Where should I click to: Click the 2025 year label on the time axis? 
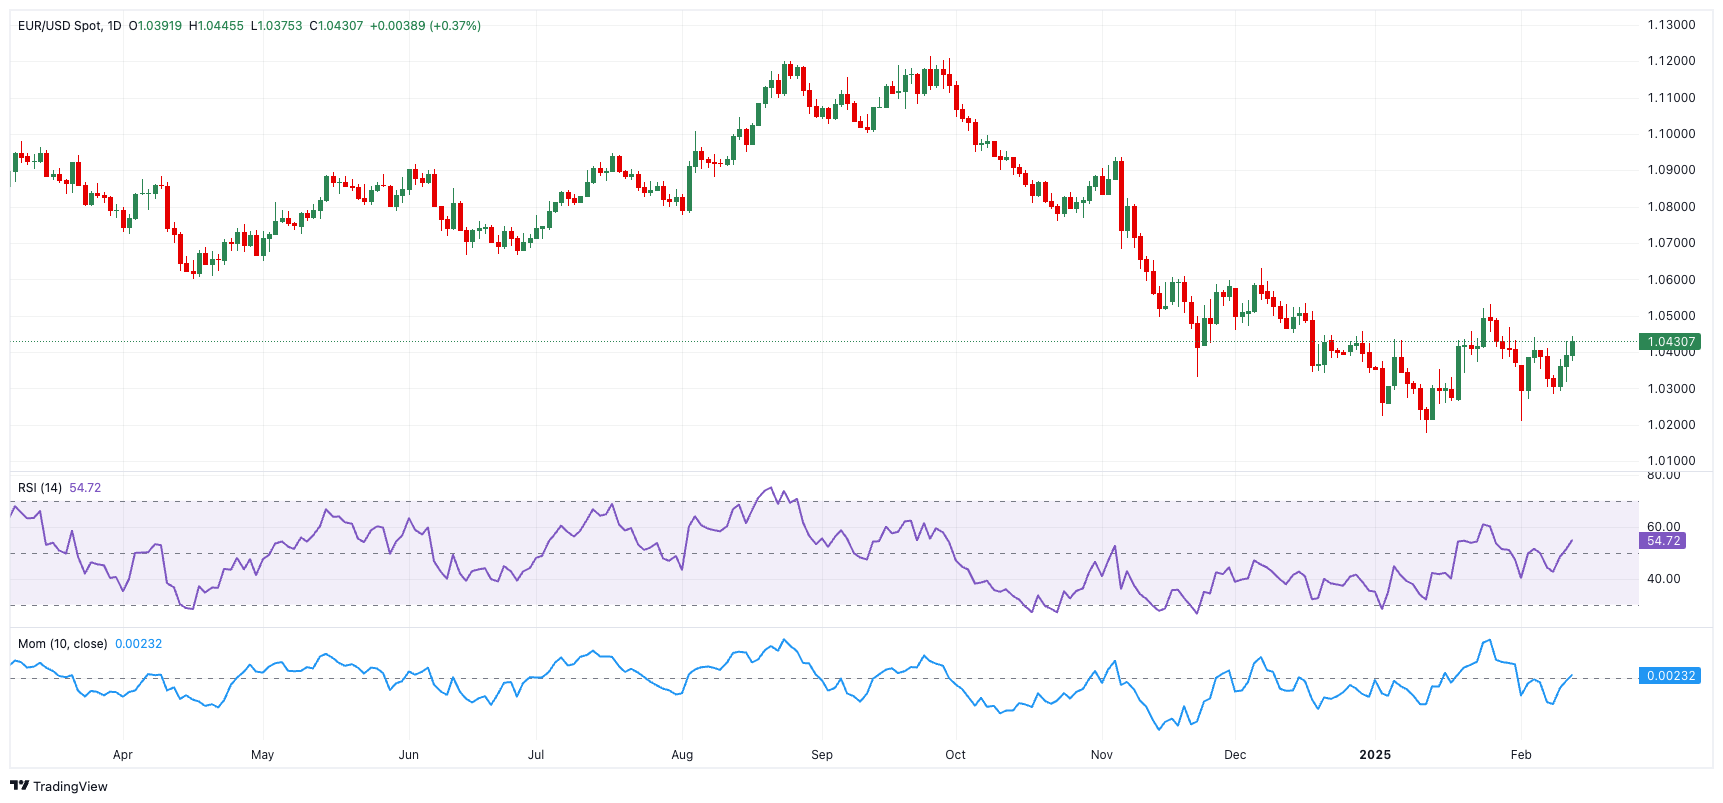pos(1375,755)
